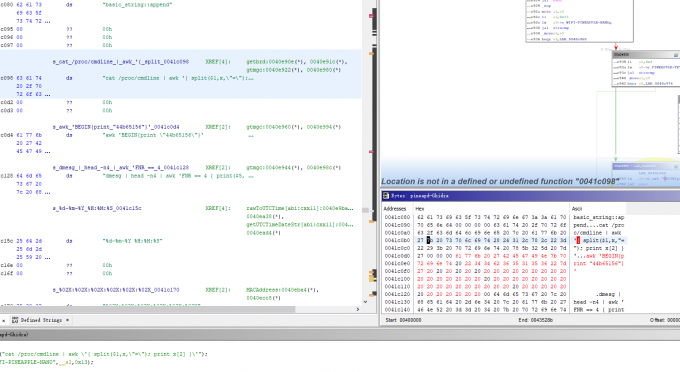The image size is (680, 372).
Task: Follow XREF 0040e98c(*)
Action: point(324,167)
